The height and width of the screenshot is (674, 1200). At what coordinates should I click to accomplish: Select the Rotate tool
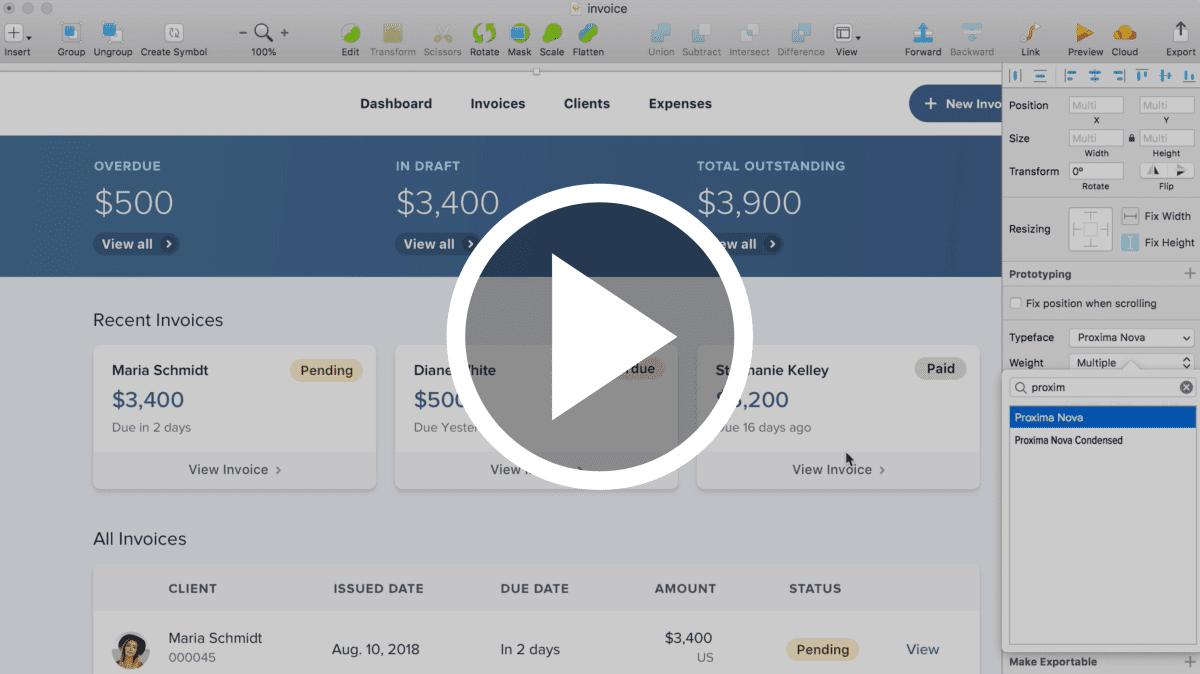coord(484,33)
